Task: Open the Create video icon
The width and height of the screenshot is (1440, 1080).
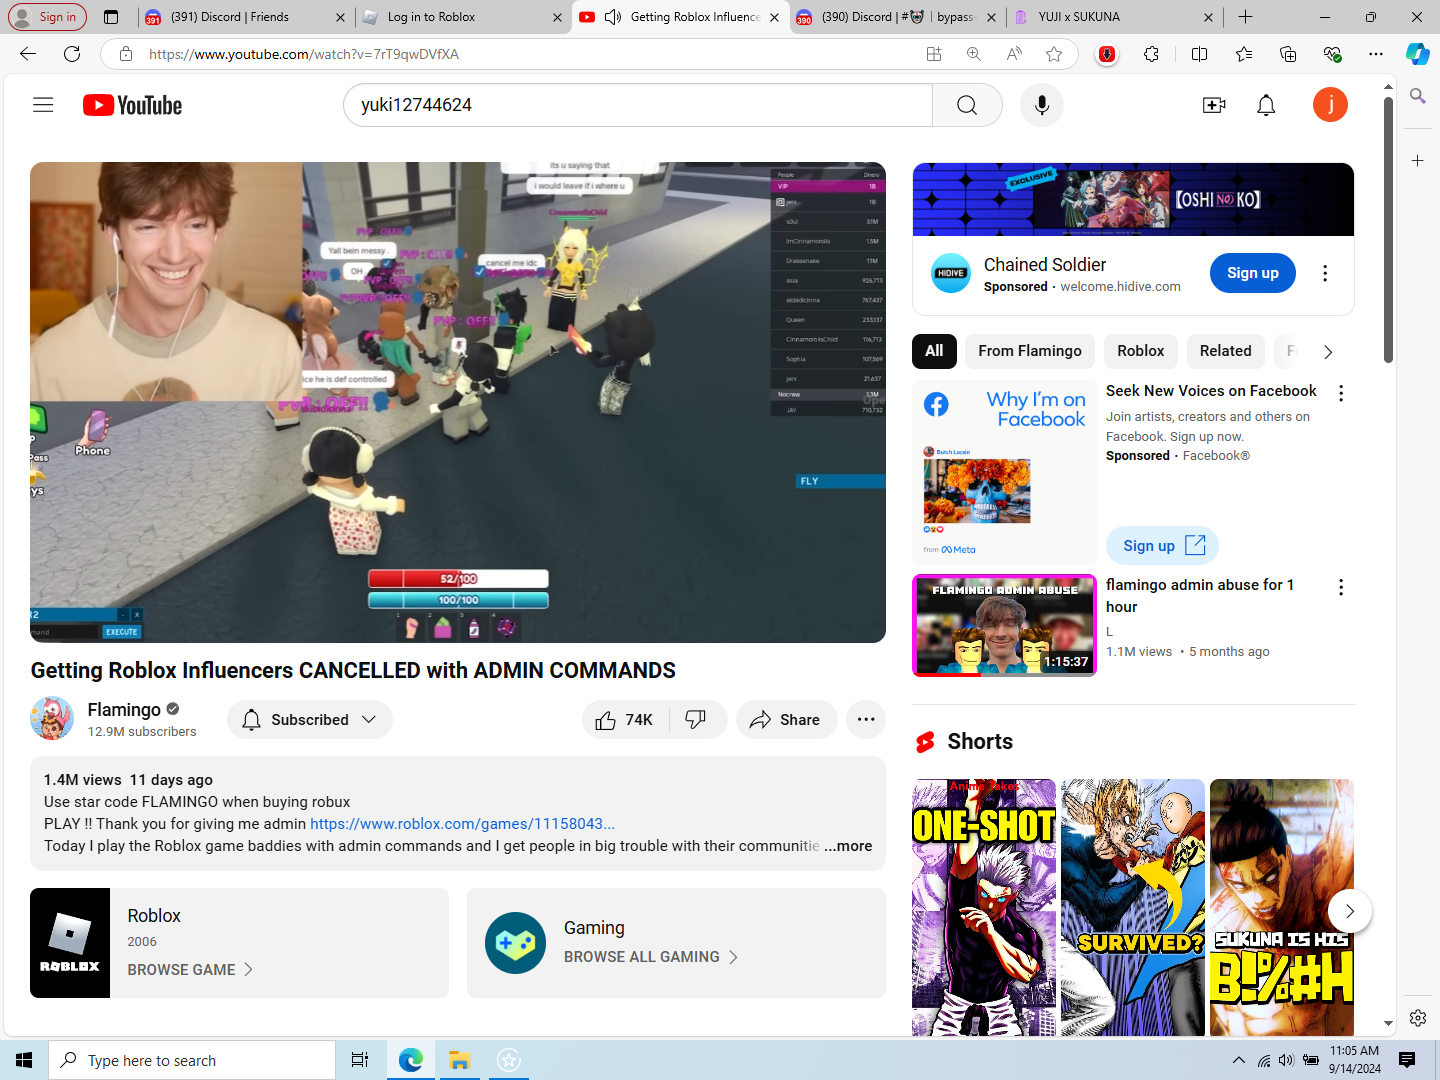Action: (1214, 105)
